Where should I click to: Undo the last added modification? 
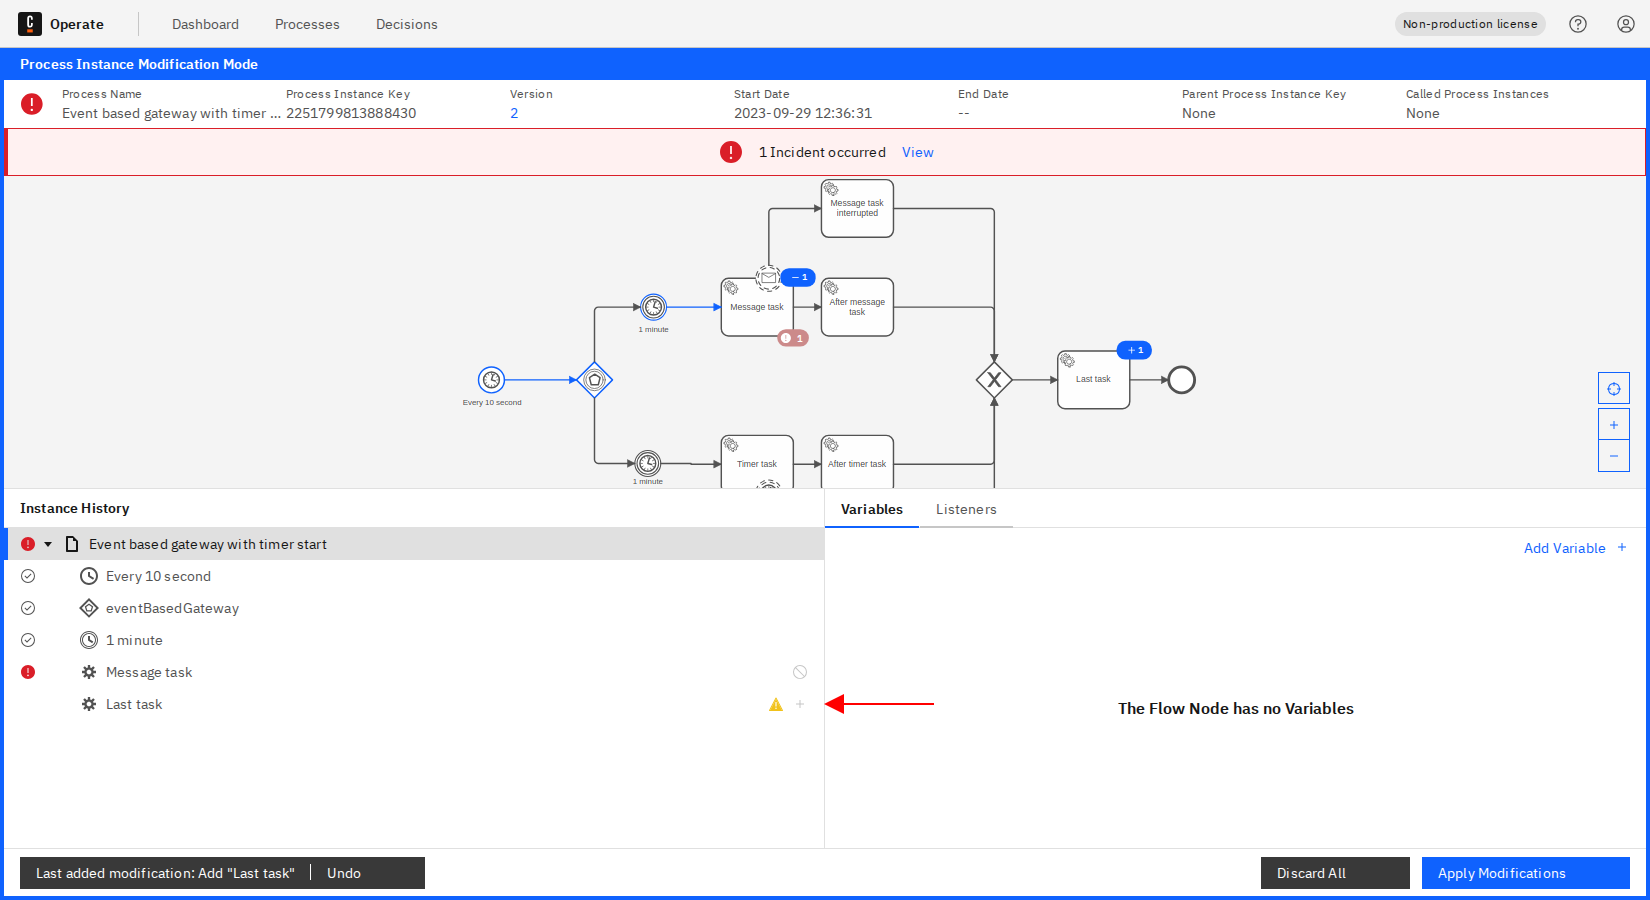click(344, 873)
